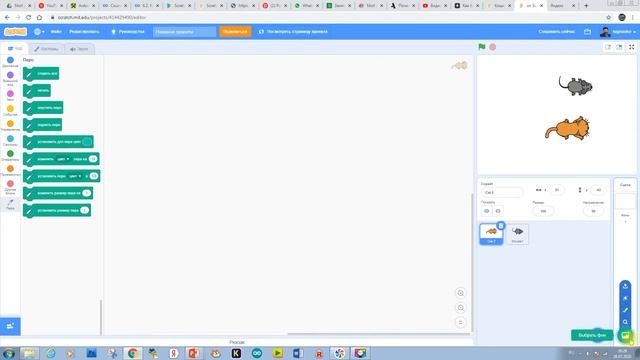Select the yellow Events block category
This screenshot has width=640, height=360.
[x=10, y=111]
